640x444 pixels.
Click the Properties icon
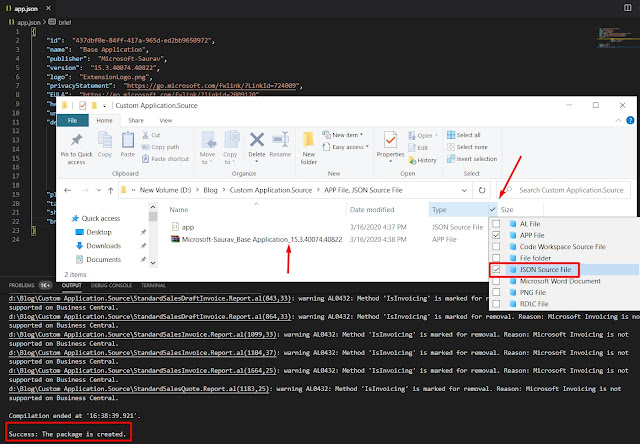(390, 140)
